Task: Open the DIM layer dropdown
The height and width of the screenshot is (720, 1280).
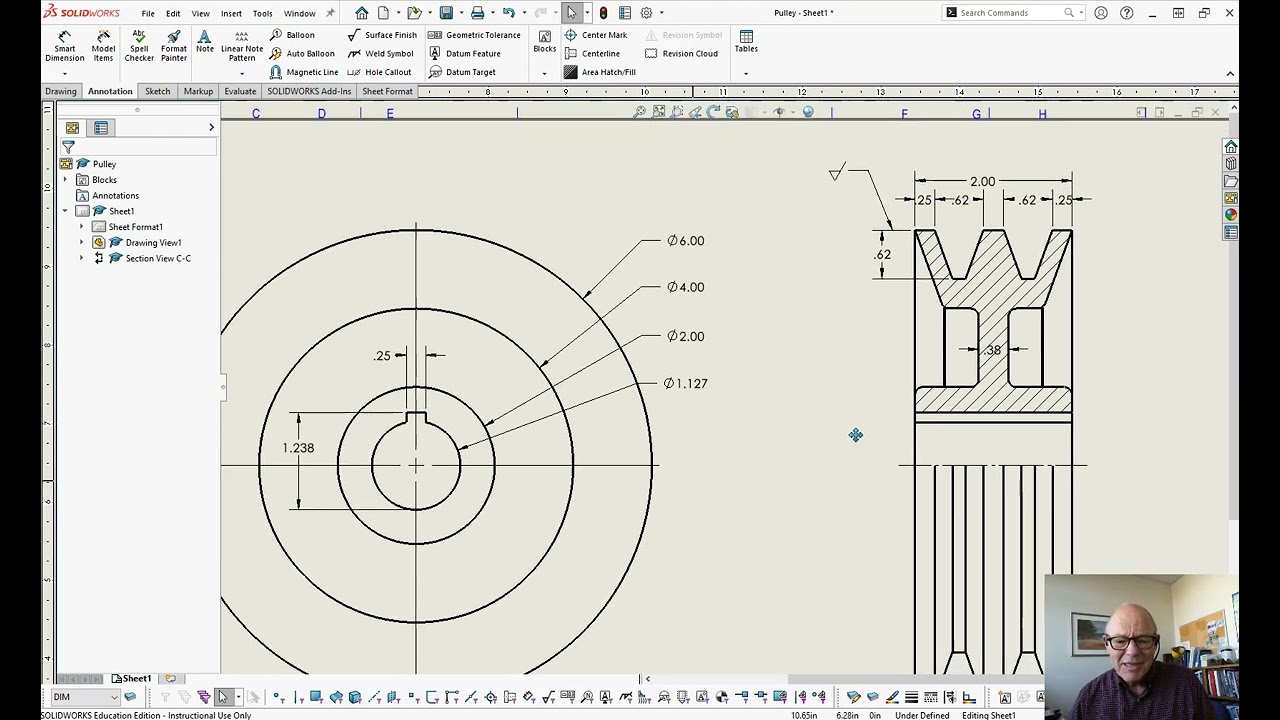Action: (x=114, y=697)
